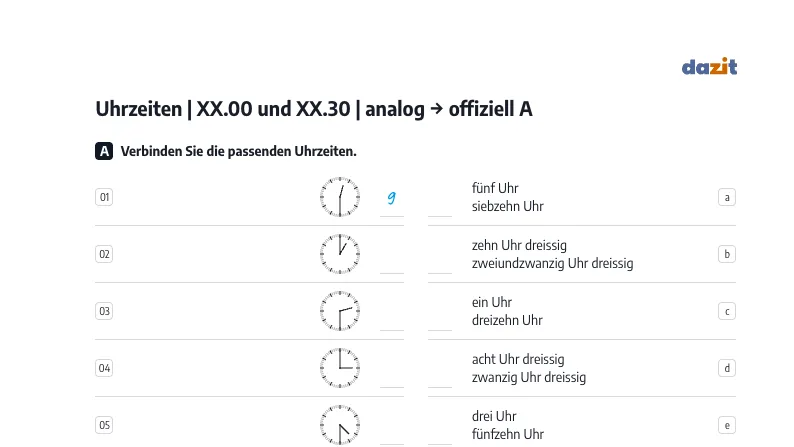Select the letter box e
The height and width of the screenshot is (447, 794).
coord(727,425)
